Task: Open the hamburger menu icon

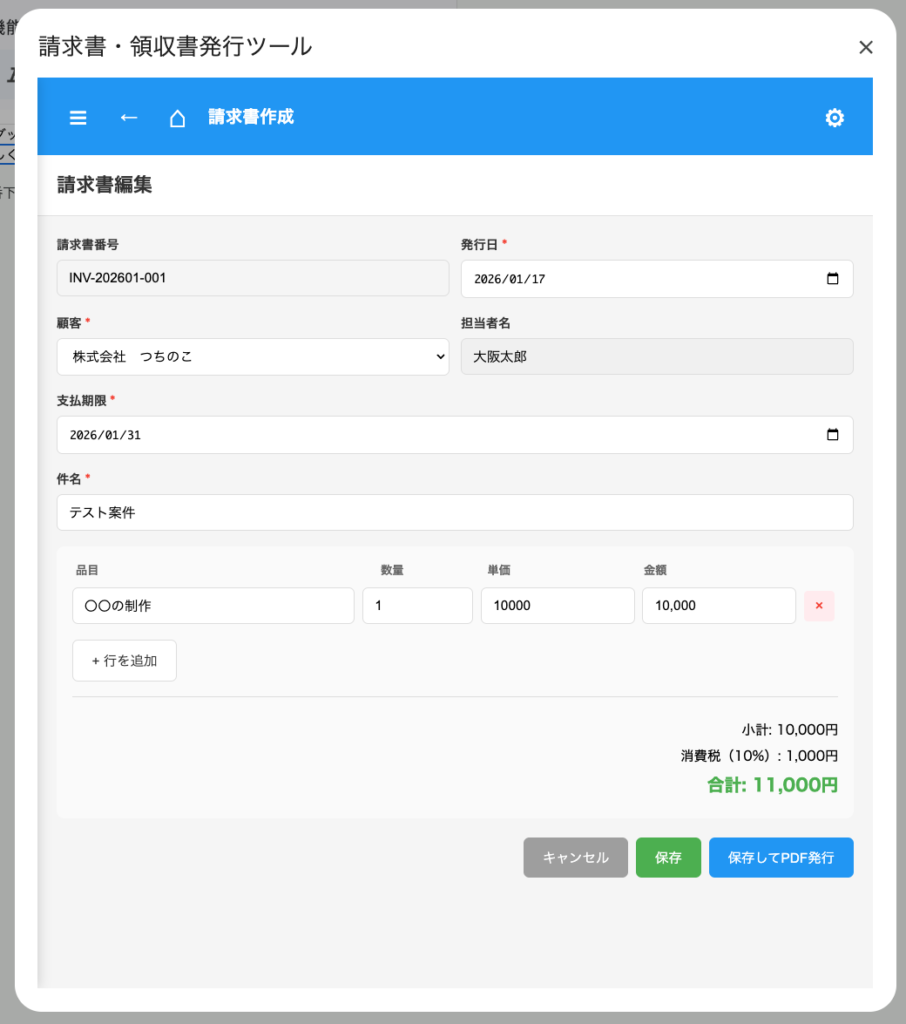Action: (78, 117)
